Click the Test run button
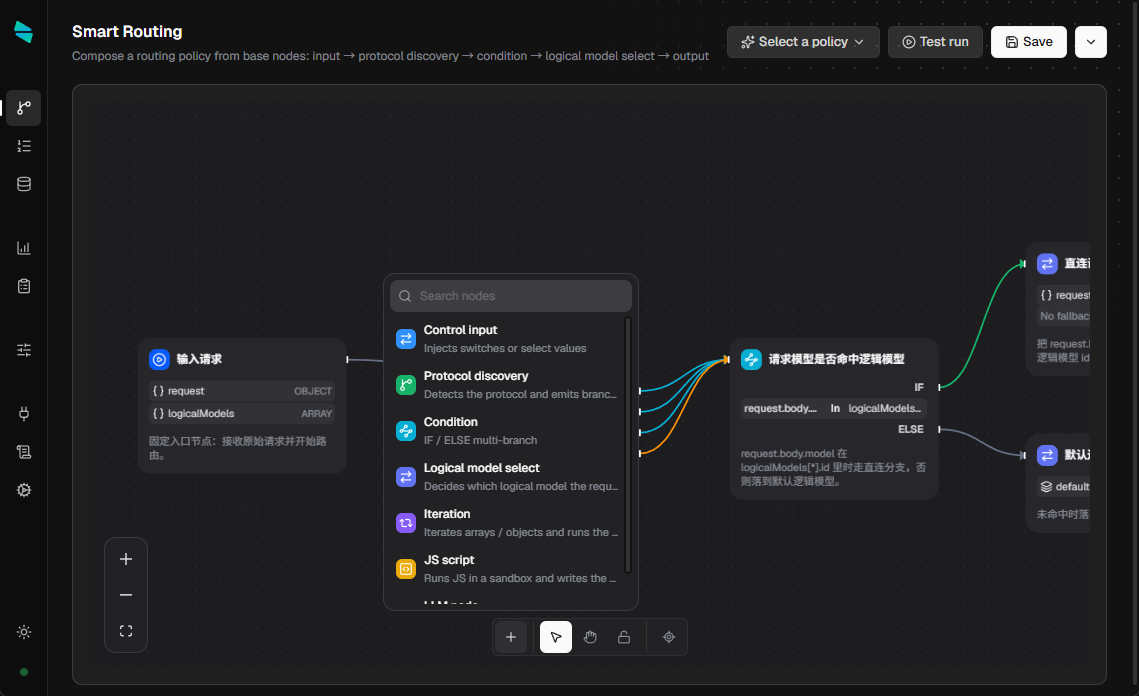 (936, 42)
